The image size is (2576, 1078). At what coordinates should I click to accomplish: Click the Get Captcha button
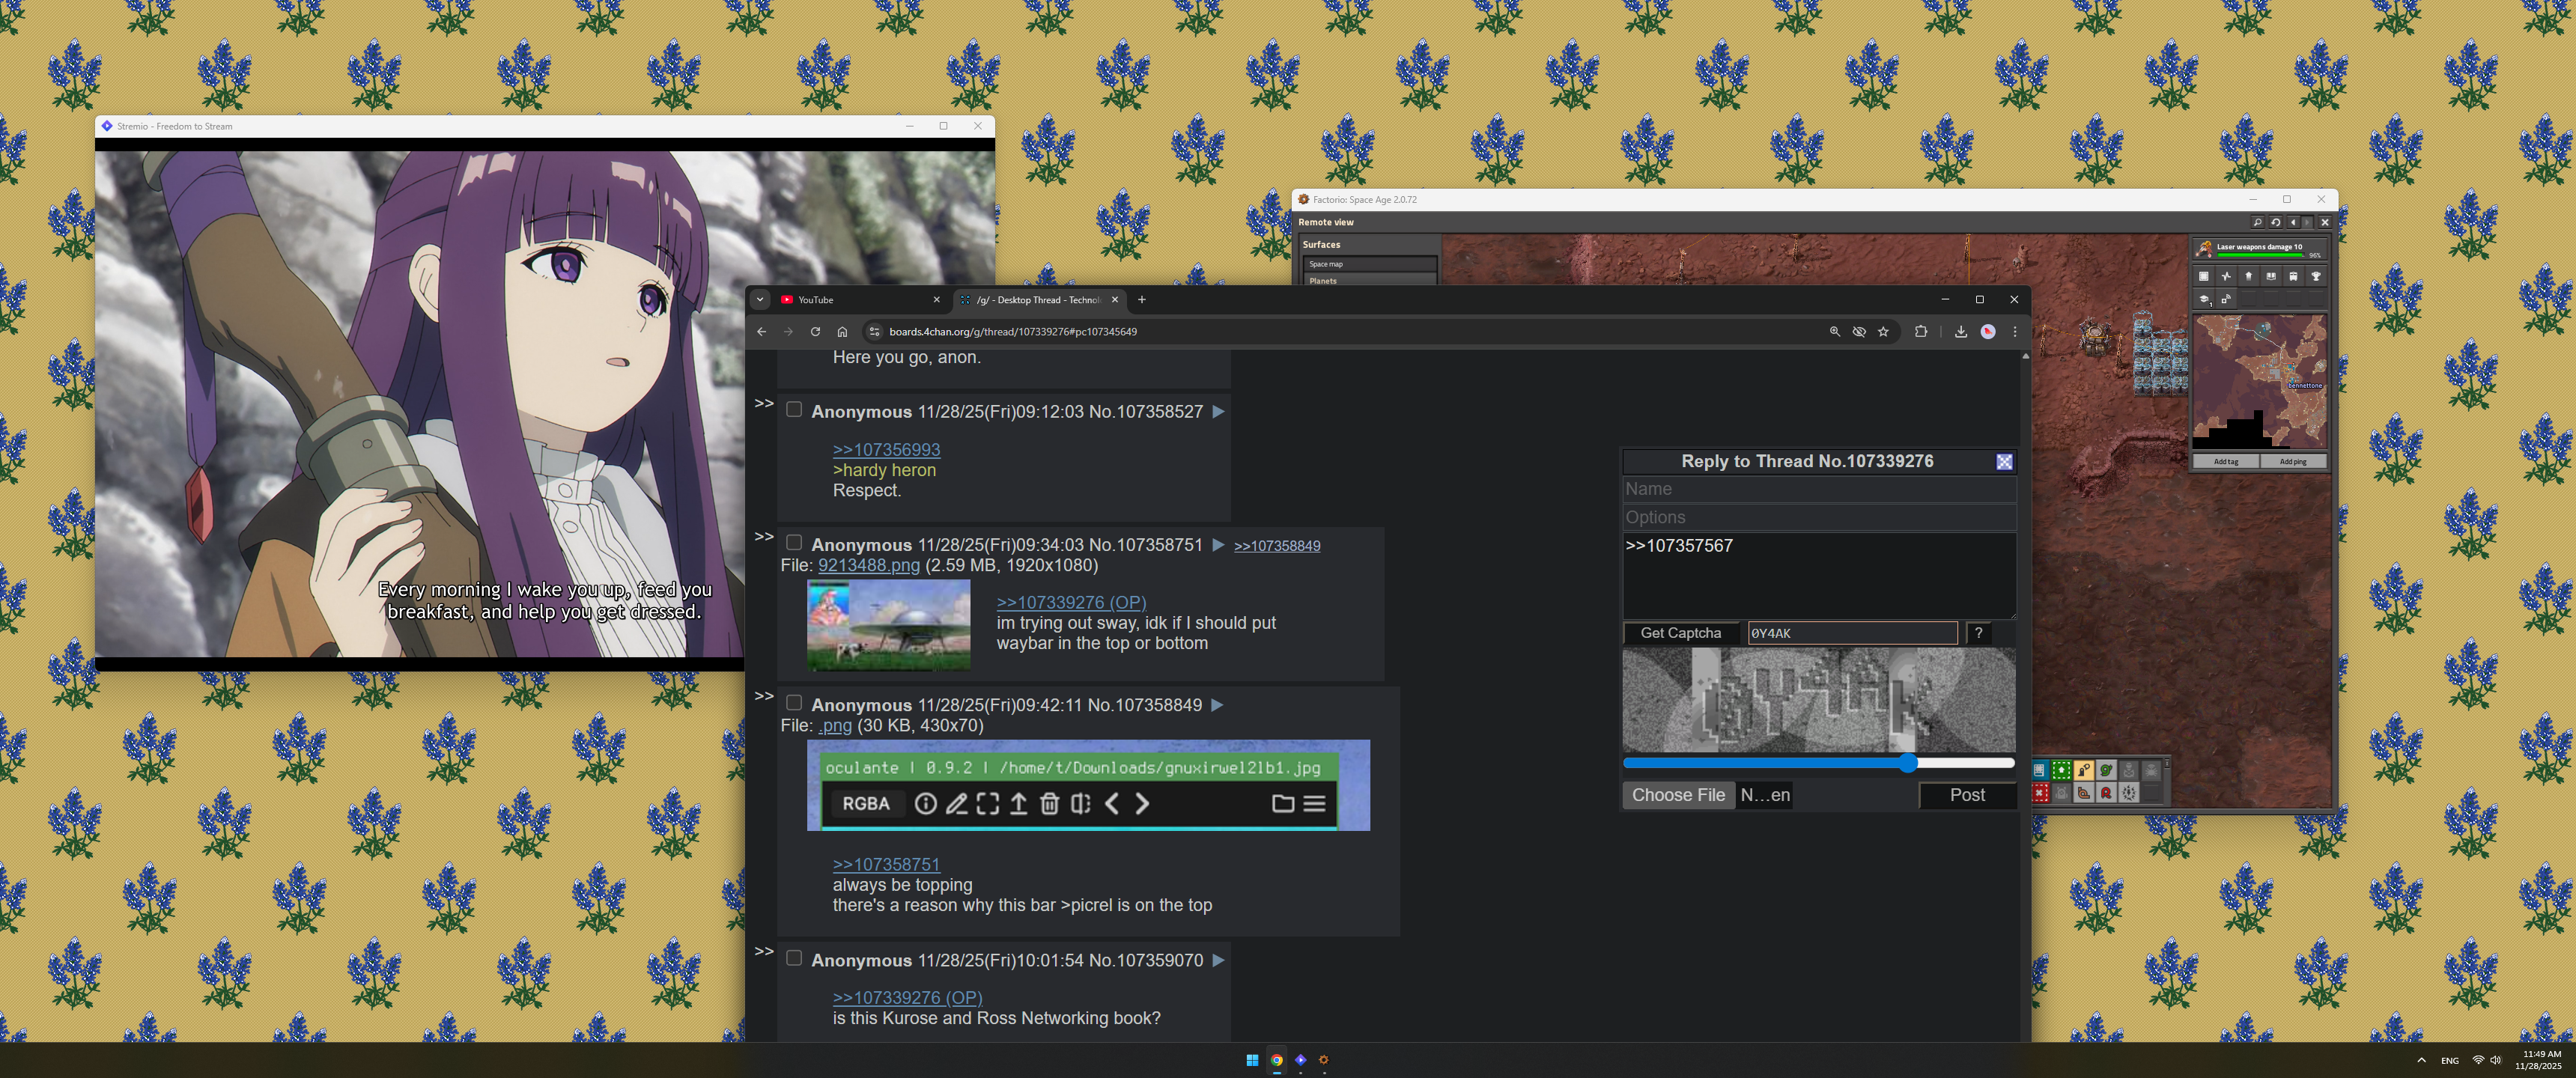[1681, 633]
